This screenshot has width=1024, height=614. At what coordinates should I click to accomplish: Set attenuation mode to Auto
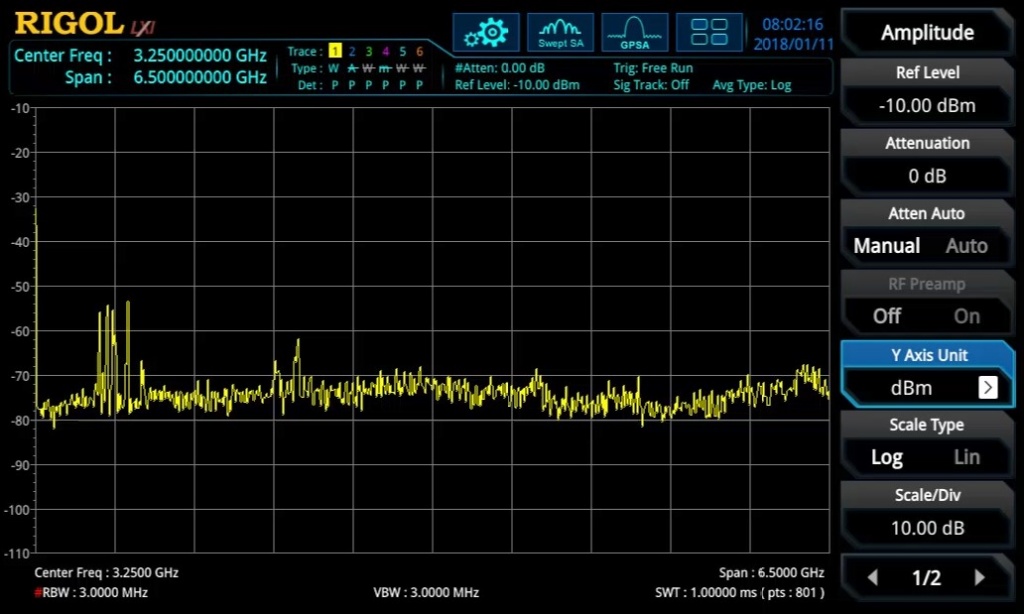965,245
